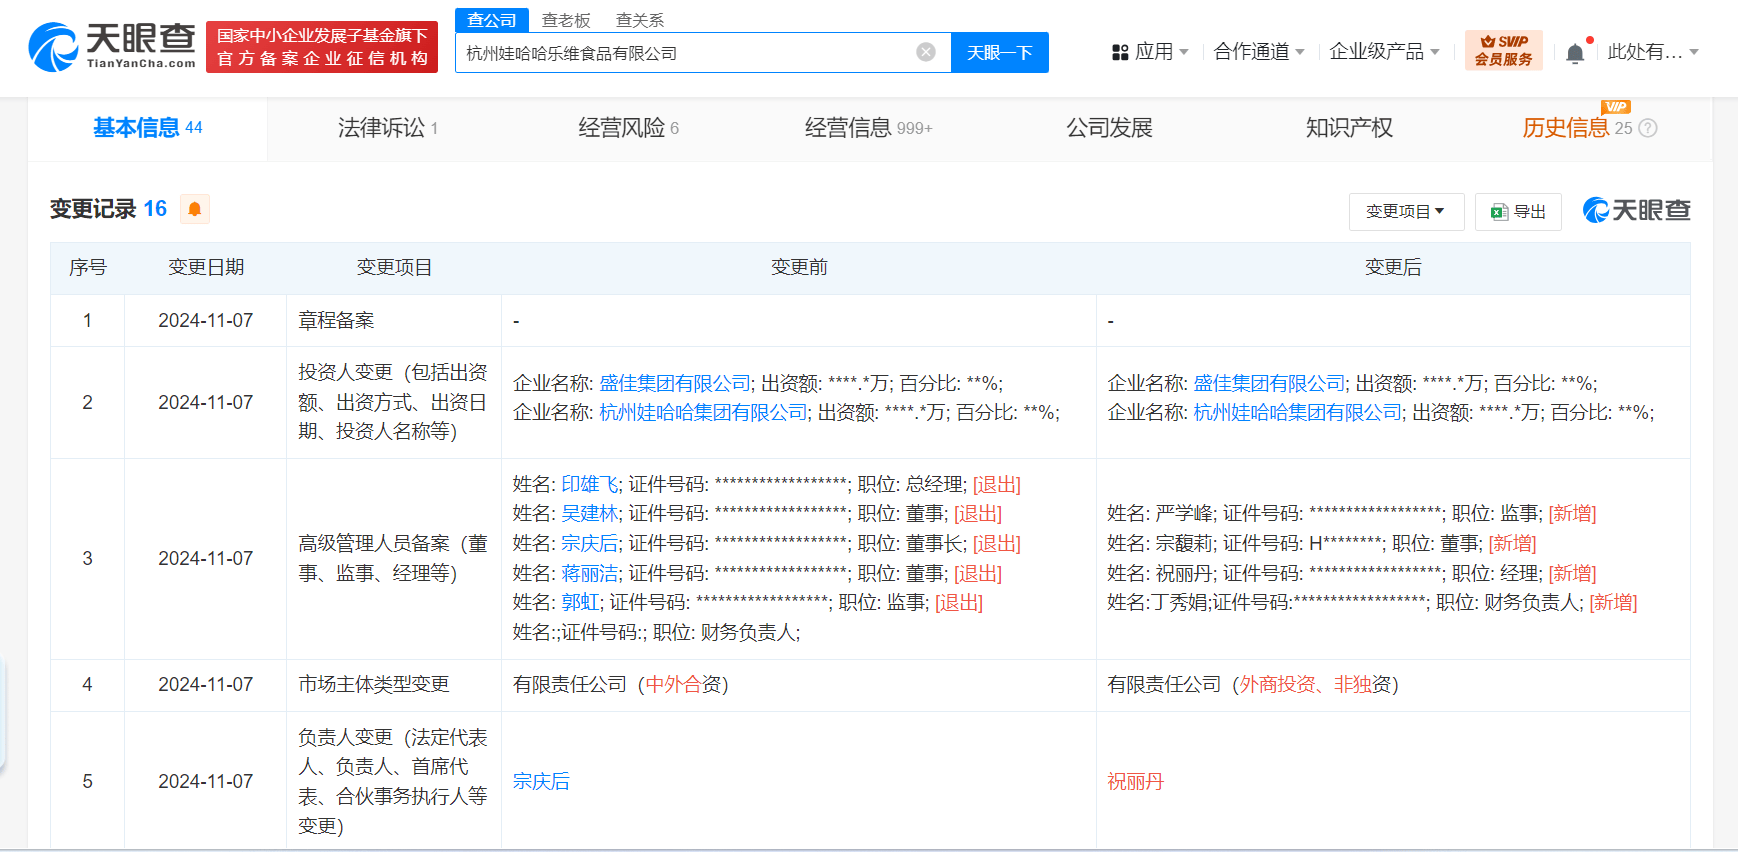Switch to 公司发展 tab
The width and height of the screenshot is (1738, 852).
1109,128
